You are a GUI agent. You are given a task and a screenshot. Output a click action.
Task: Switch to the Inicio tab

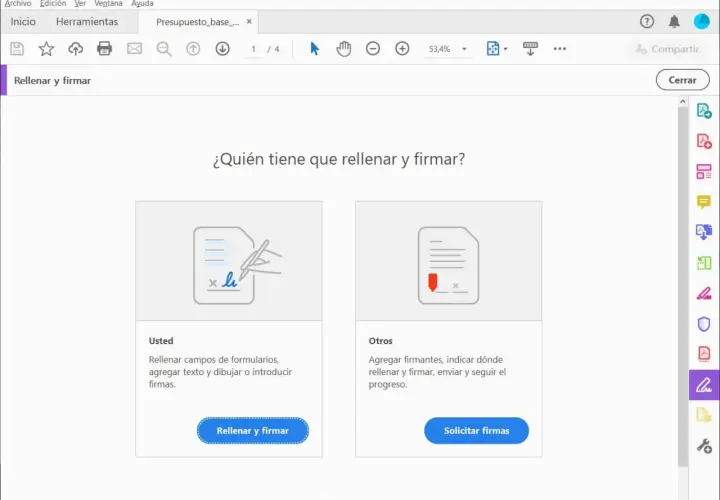pos(23,22)
